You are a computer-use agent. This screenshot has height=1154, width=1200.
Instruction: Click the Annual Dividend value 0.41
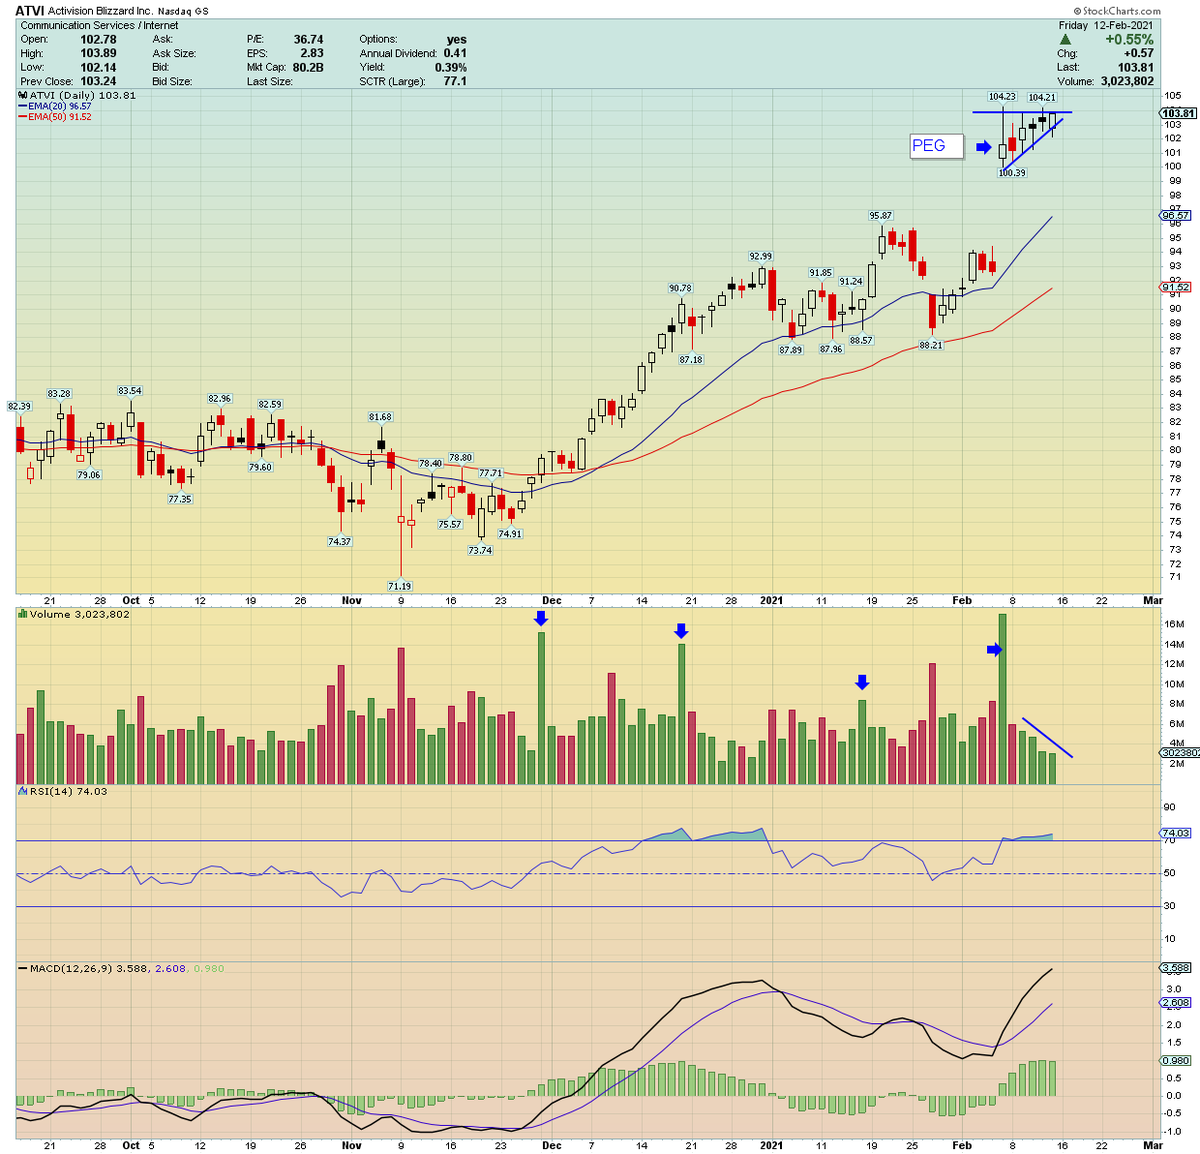pyautogui.click(x=455, y=53)
